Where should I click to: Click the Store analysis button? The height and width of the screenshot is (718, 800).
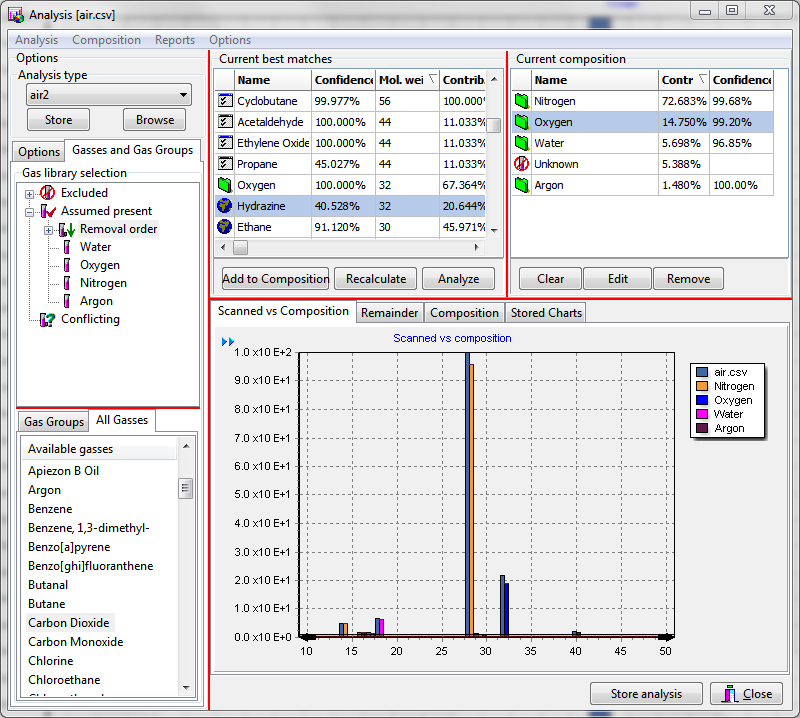coord(646,694)
